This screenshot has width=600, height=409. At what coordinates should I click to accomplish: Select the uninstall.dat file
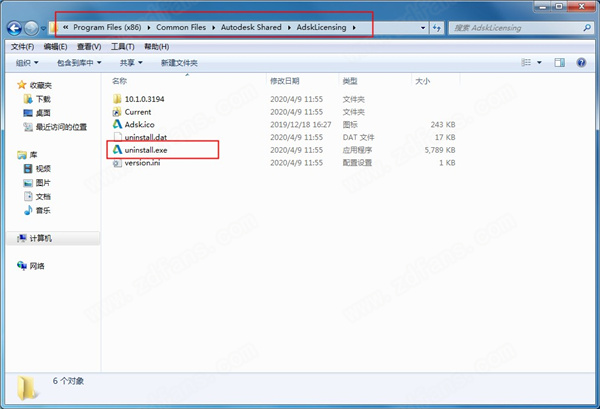[146, 137]
